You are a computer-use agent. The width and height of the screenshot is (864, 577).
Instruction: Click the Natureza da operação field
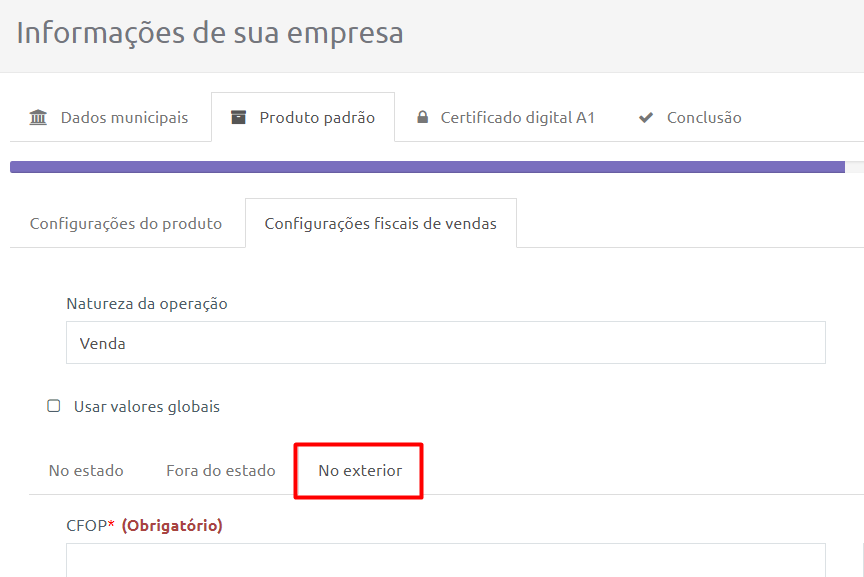point(446,343)
